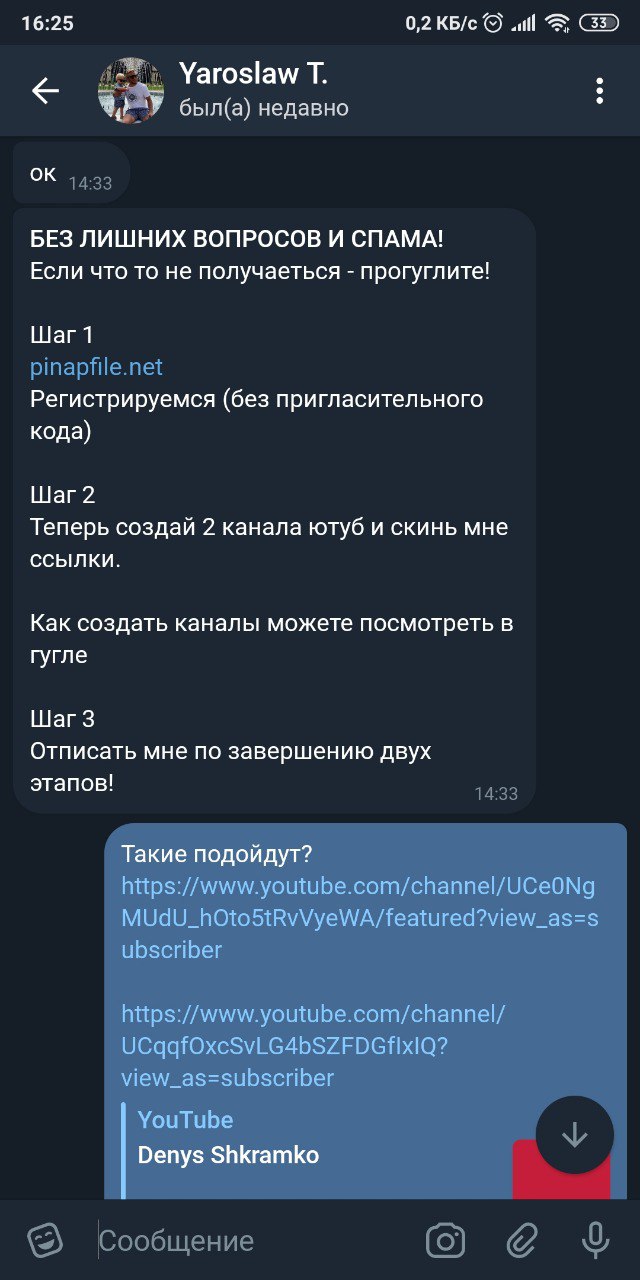
Task: Tap the paperclip attach icon
Action: tap(521, 1241)
